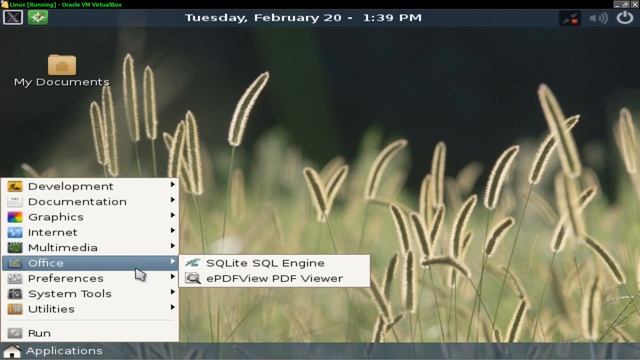Choose Run from the applications menu

coord(90,333)
